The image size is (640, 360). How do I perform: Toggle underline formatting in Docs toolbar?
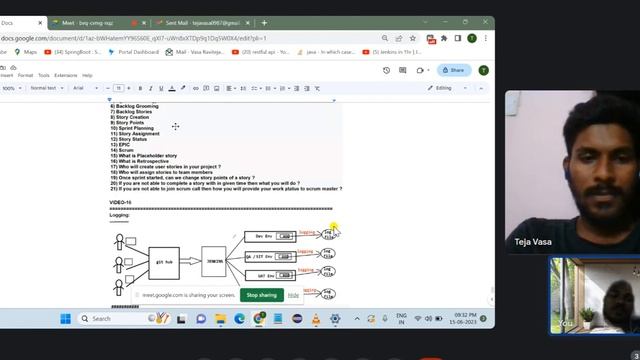click(x=161, y=88)
